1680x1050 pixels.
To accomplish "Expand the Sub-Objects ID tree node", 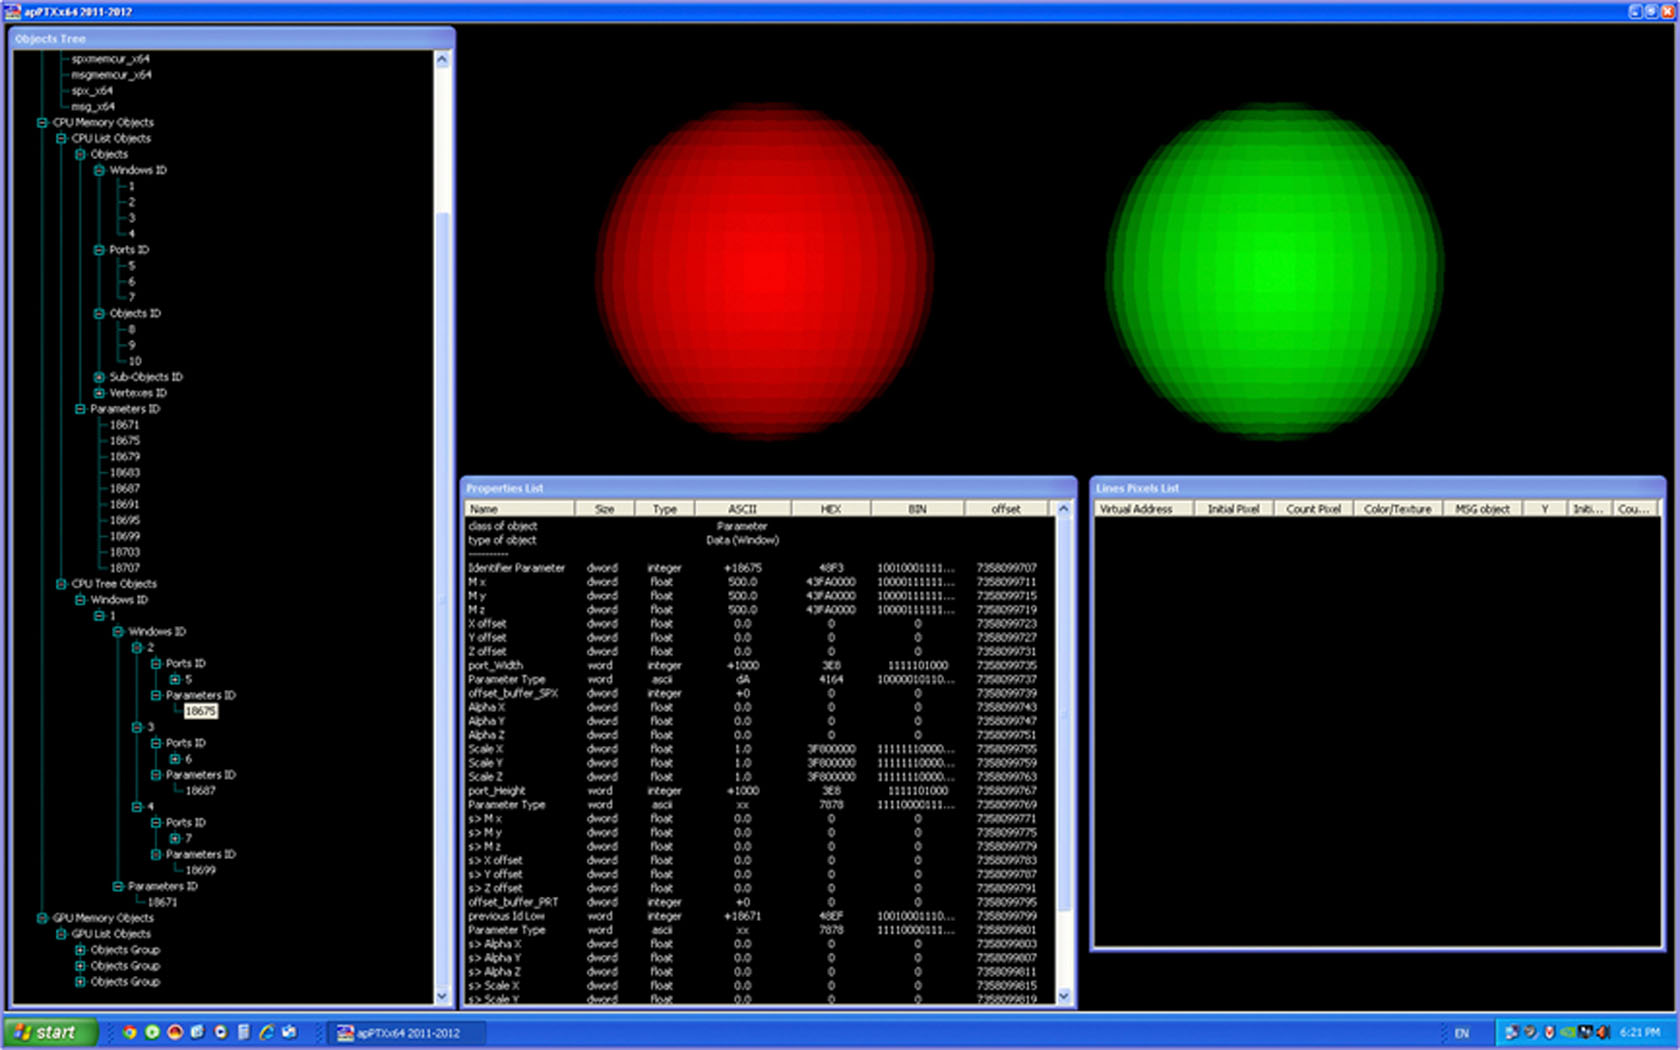I will (x=99, y=377).
